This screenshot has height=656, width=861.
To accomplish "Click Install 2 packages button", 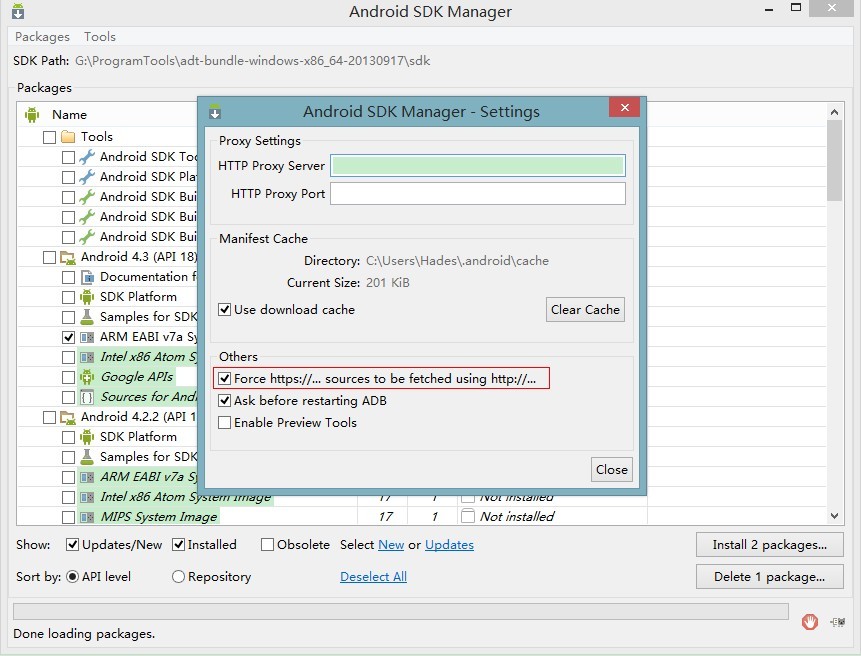I will pyautogui.click(x=769, y=545).
